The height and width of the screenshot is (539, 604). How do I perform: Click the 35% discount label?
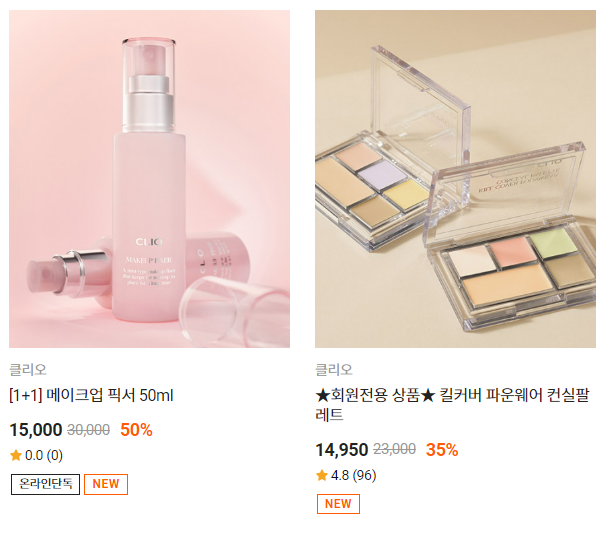(x=442, y=450)
